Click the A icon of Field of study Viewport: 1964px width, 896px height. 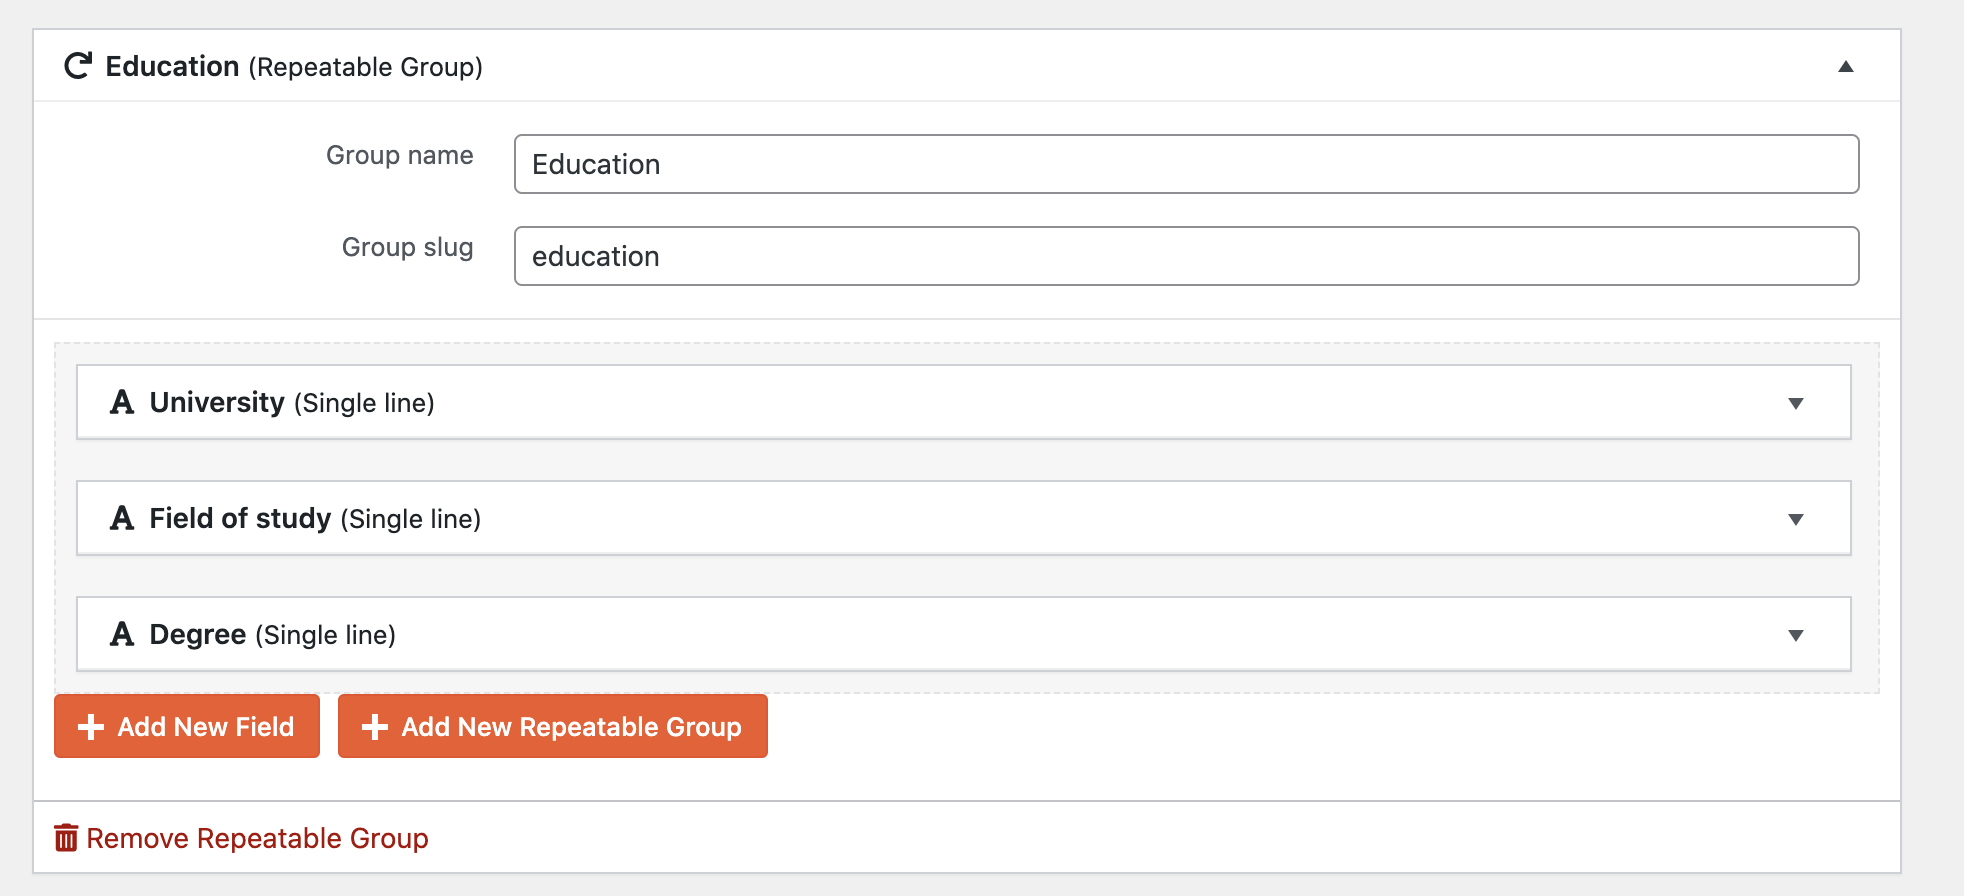[x=122, y=518]
